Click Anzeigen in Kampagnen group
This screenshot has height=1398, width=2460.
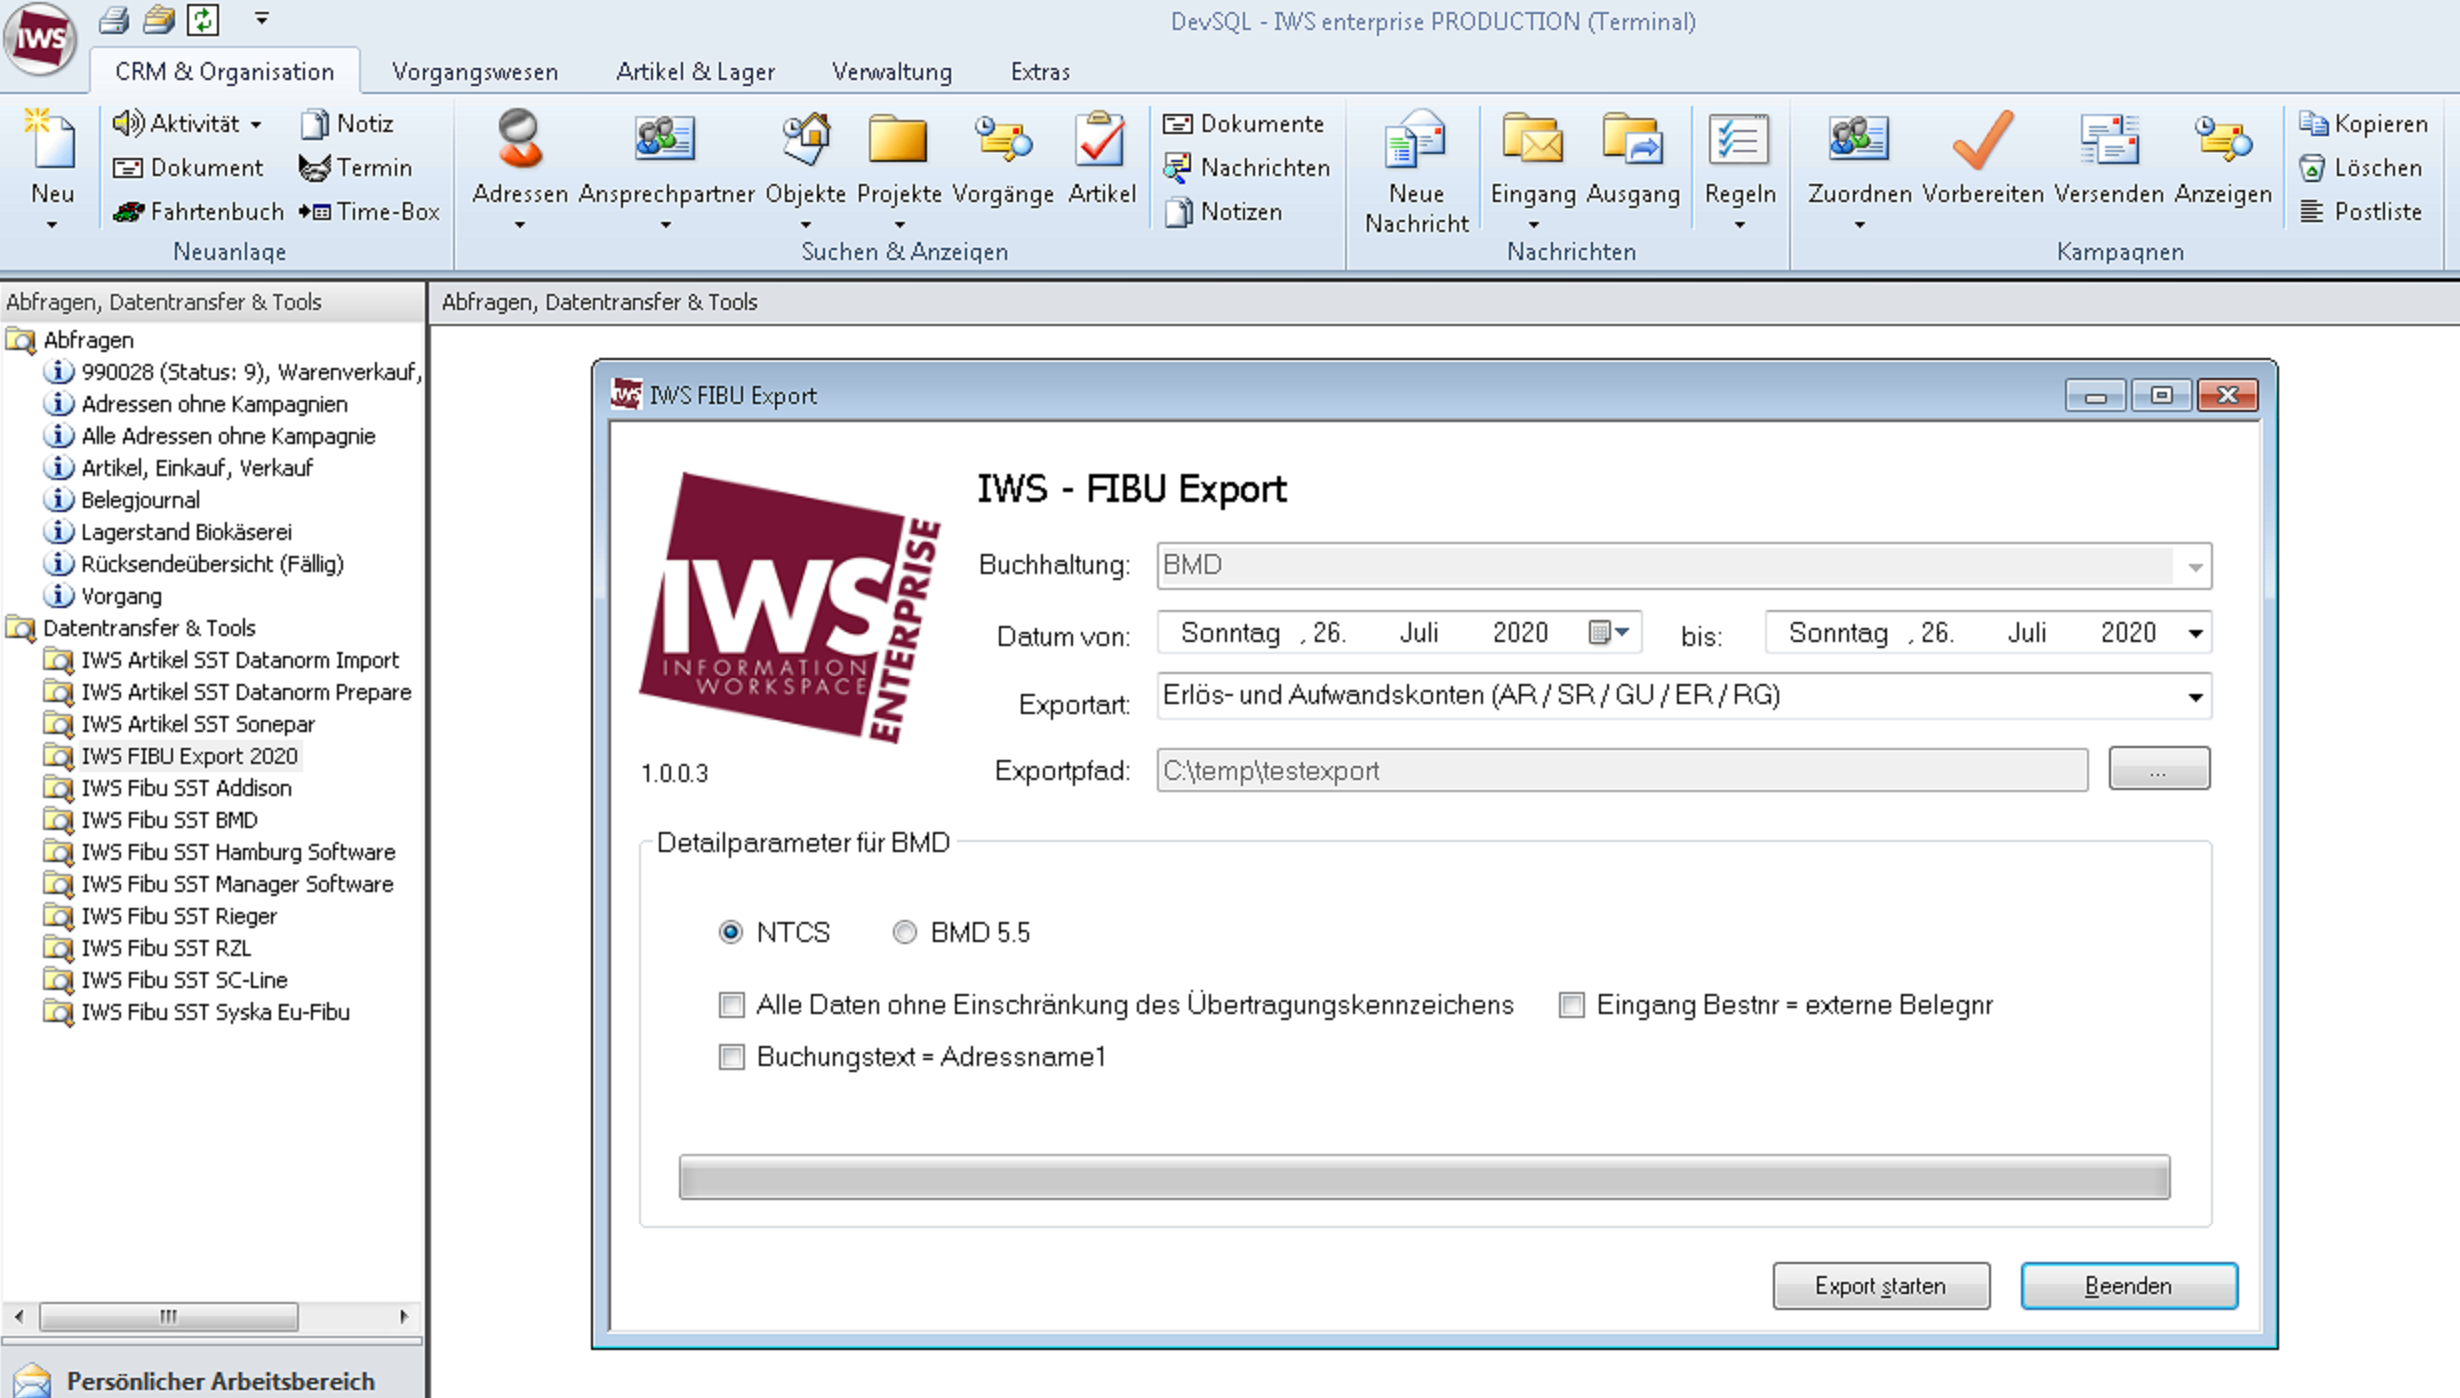[x=2223, y=158]
